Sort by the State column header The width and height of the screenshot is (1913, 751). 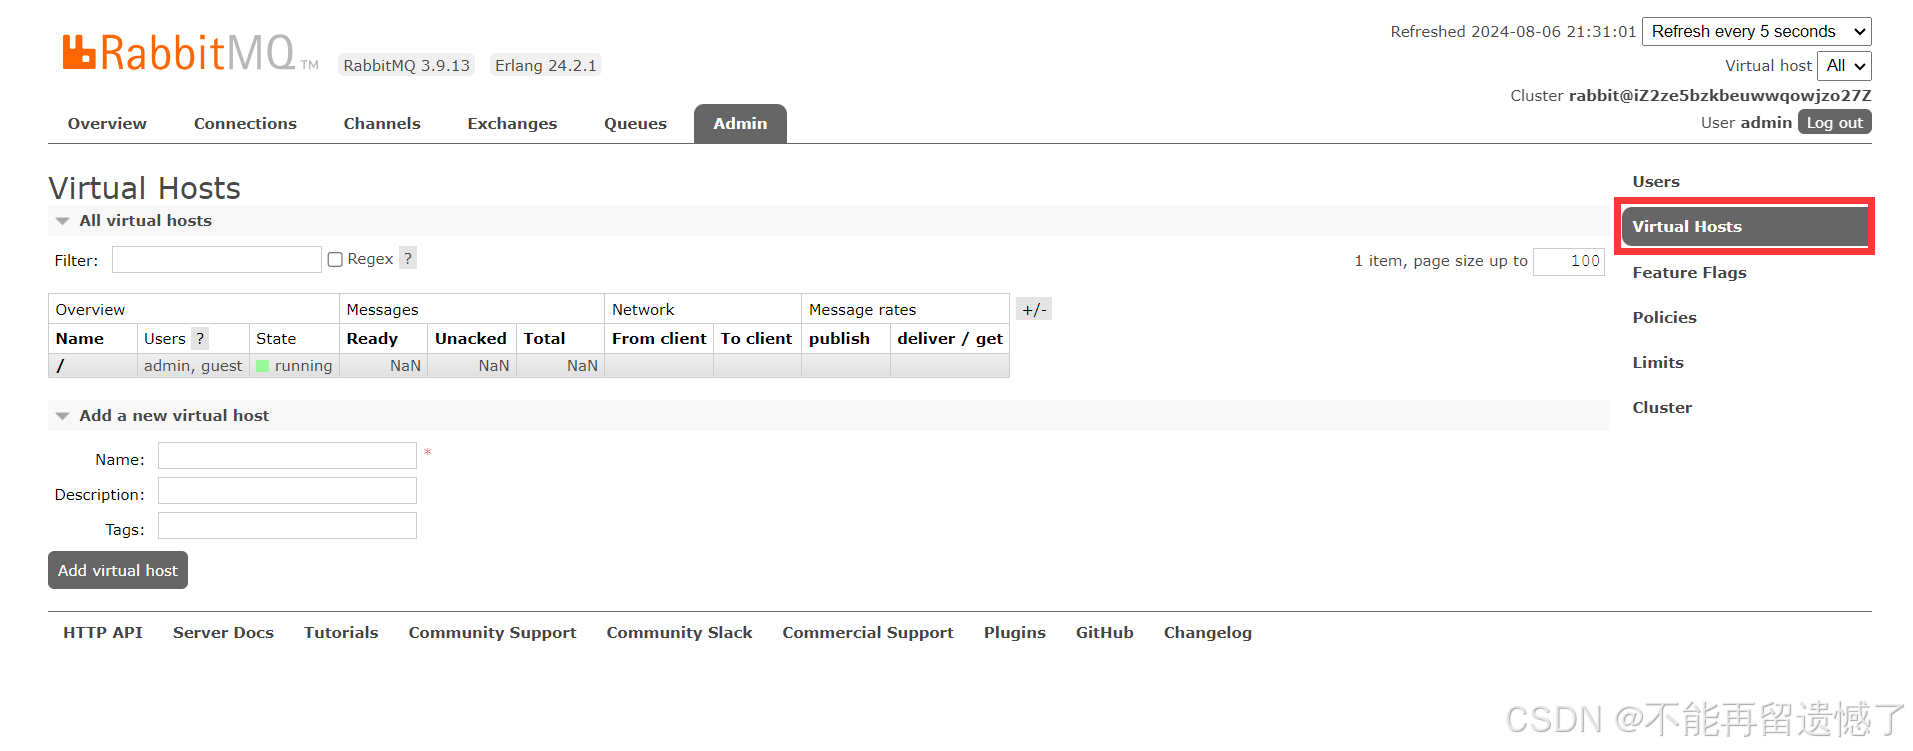(x=276, y=338)
